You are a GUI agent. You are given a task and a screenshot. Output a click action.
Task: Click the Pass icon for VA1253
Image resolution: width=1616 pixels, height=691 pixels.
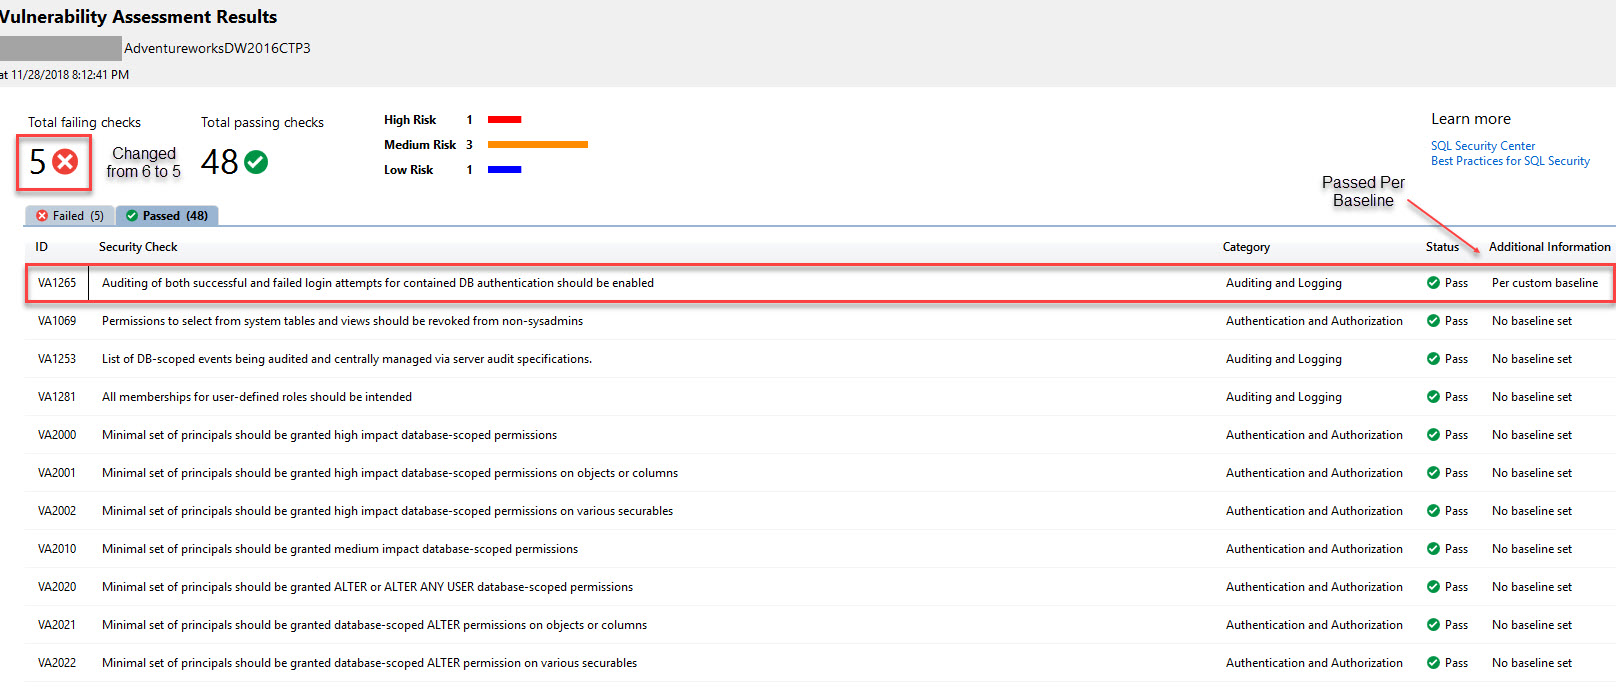pos(1433,359)
